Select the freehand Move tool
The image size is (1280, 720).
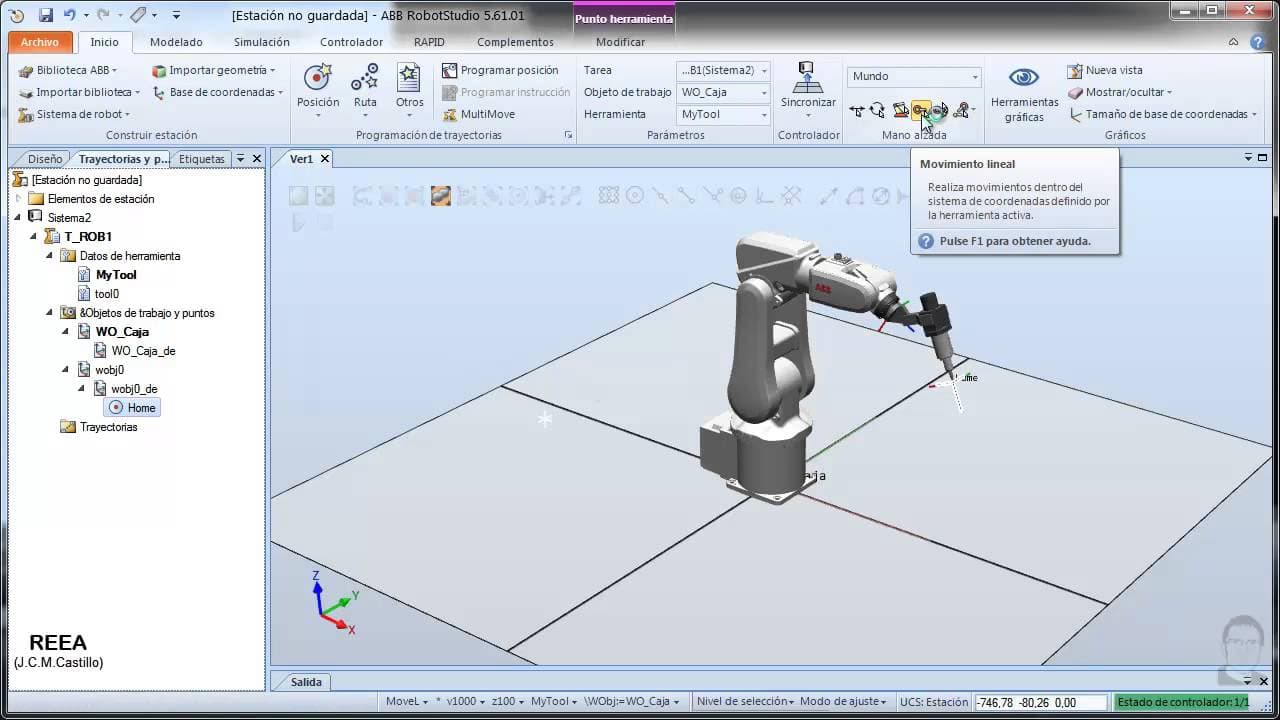pyautogui.click(x=857, y=110)
